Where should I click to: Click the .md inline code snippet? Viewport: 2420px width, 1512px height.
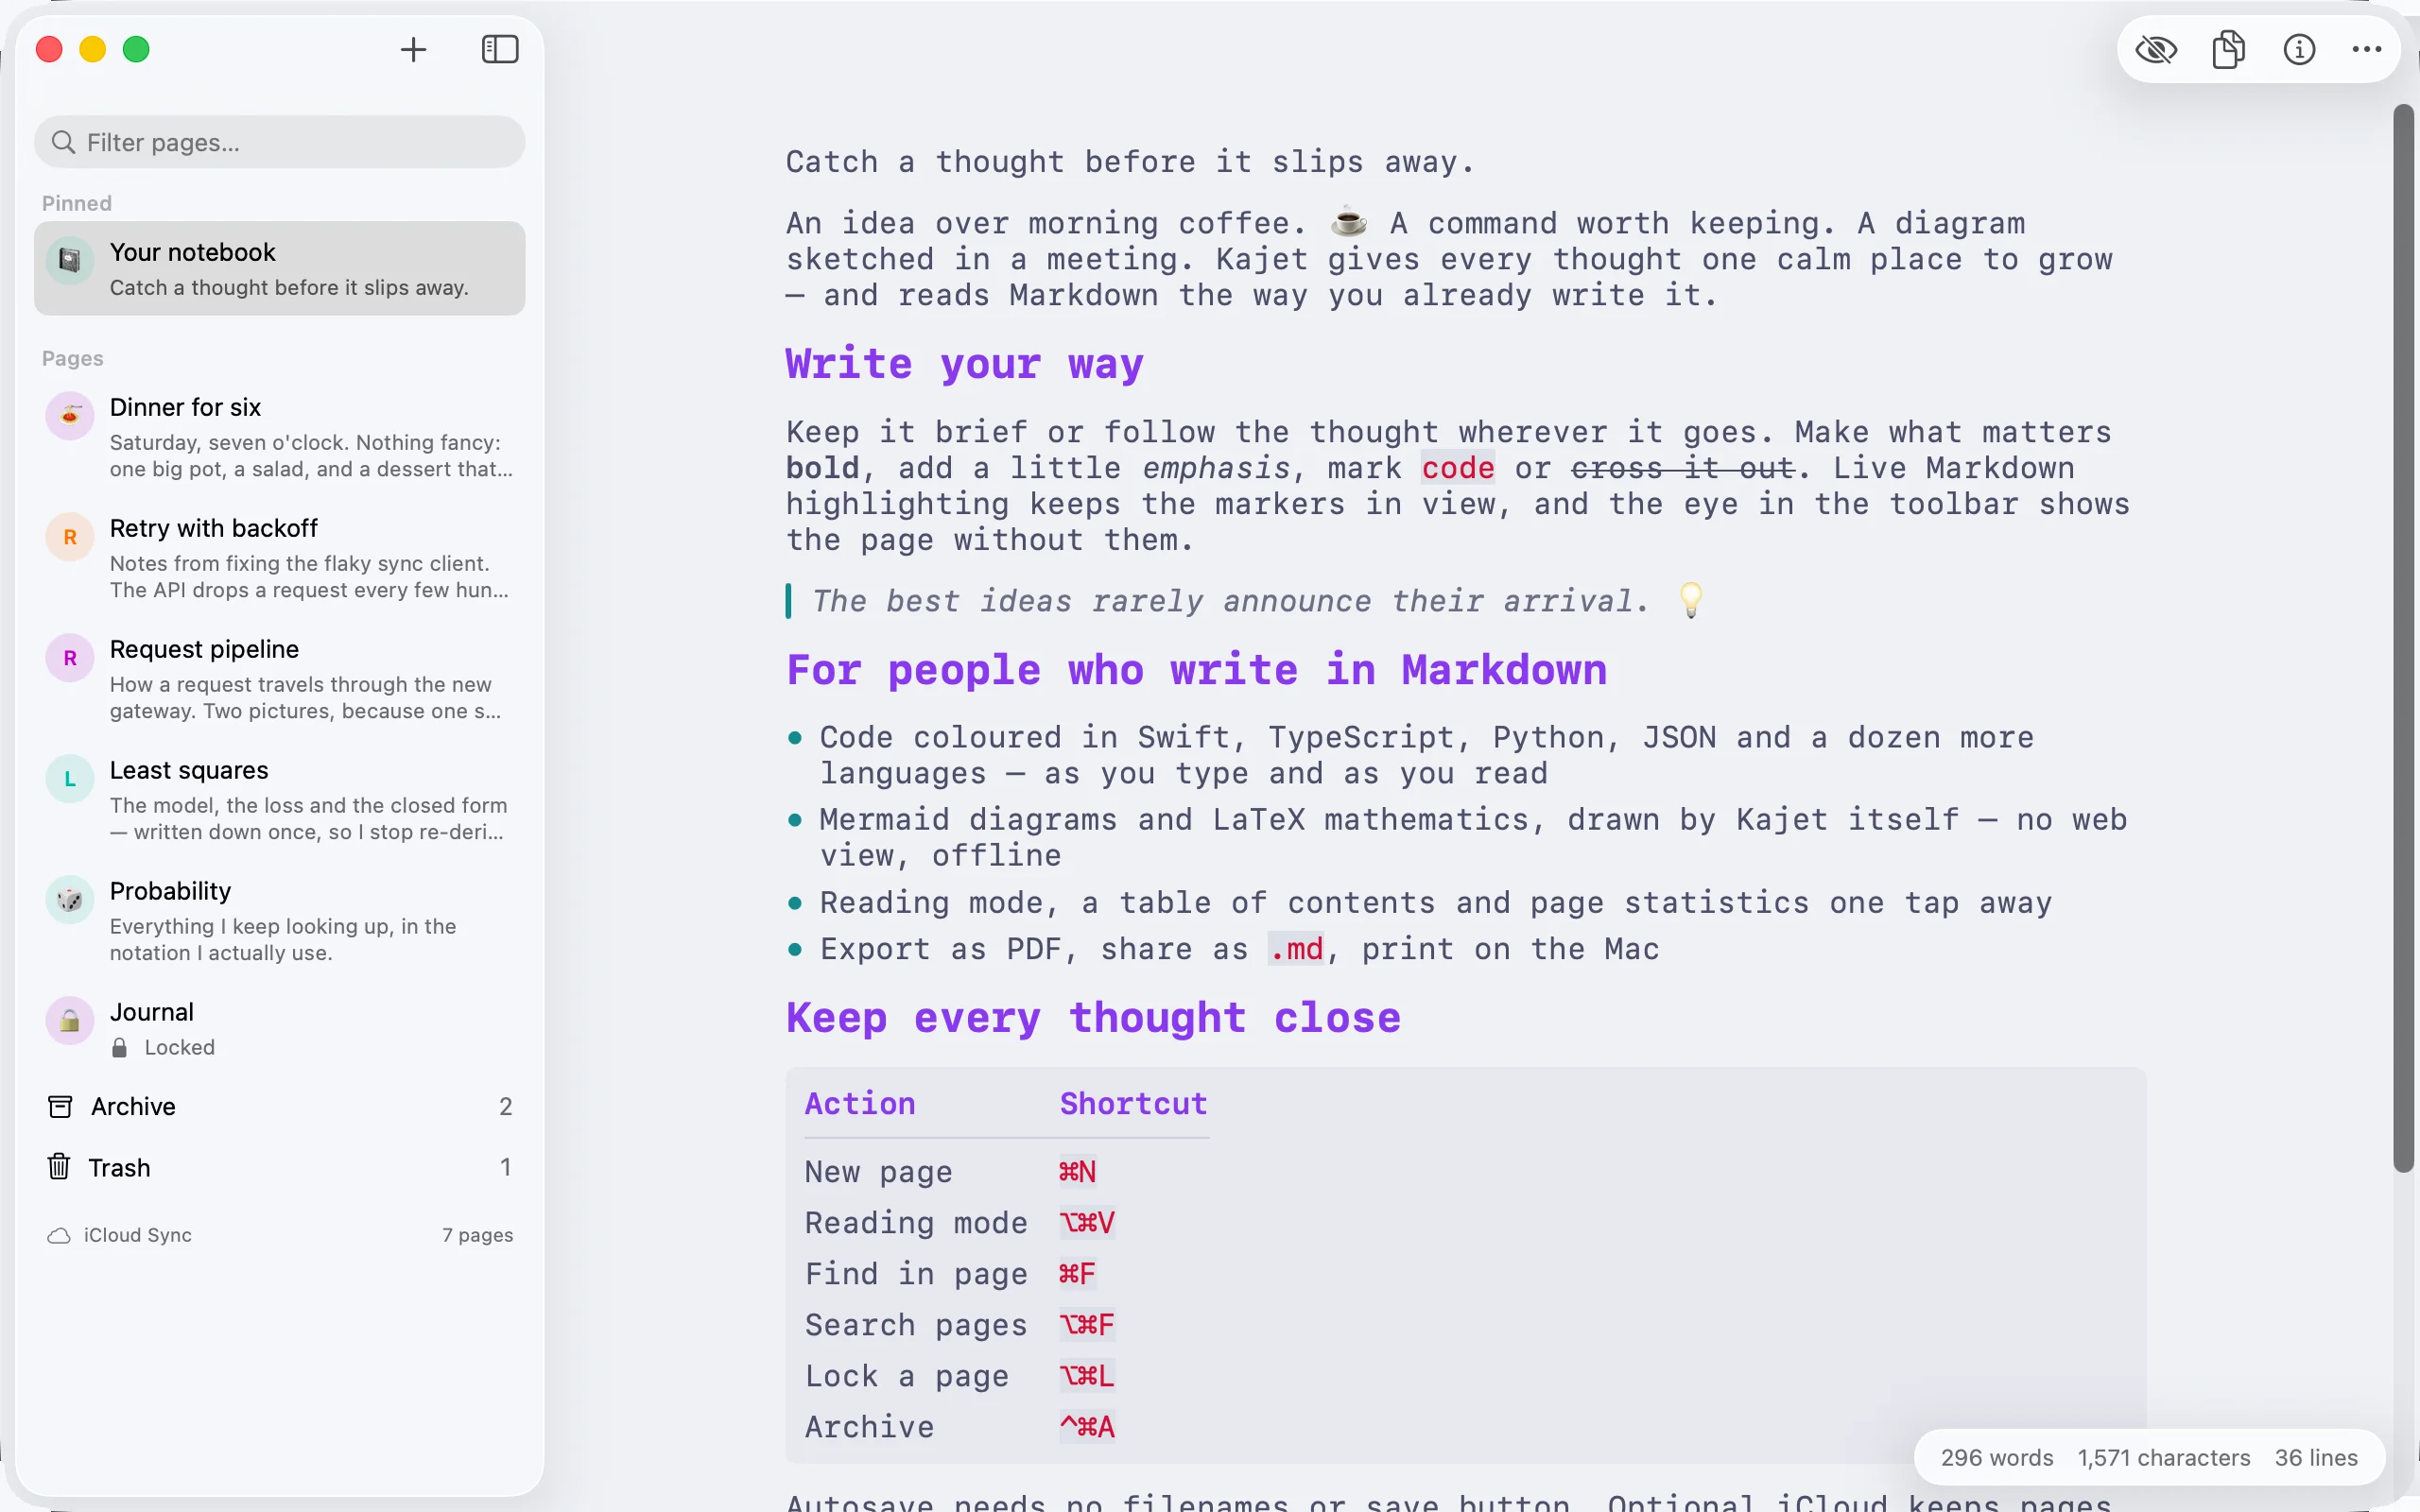tap(1297, 949)
